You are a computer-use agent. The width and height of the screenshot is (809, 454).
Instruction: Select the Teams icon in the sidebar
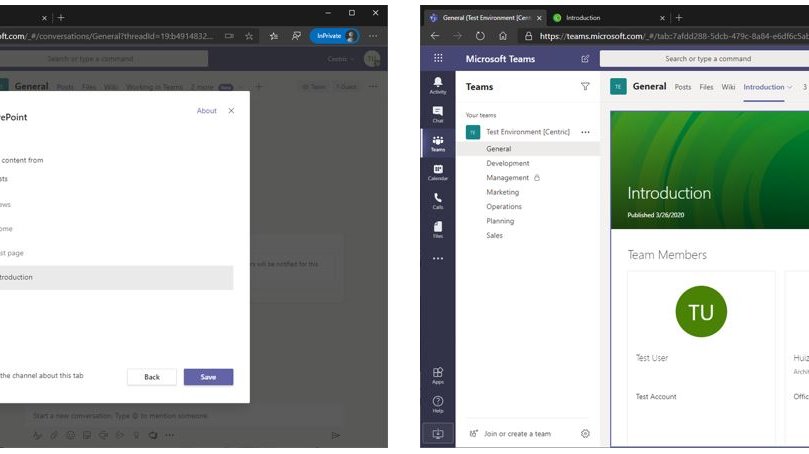click(438, 143)
